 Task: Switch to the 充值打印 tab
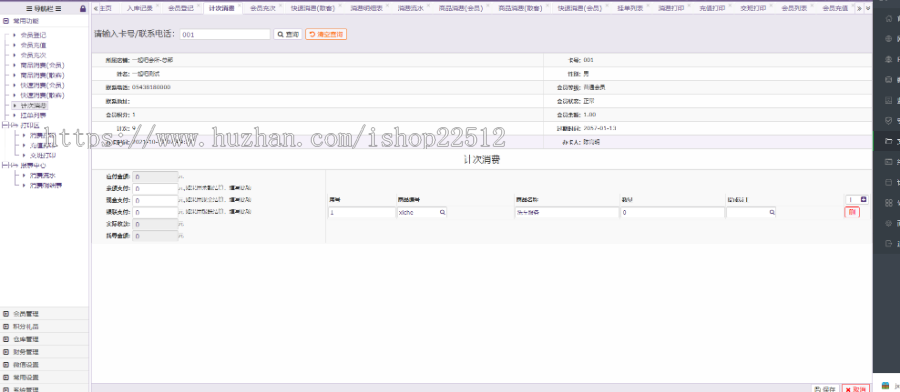[712, 9]
